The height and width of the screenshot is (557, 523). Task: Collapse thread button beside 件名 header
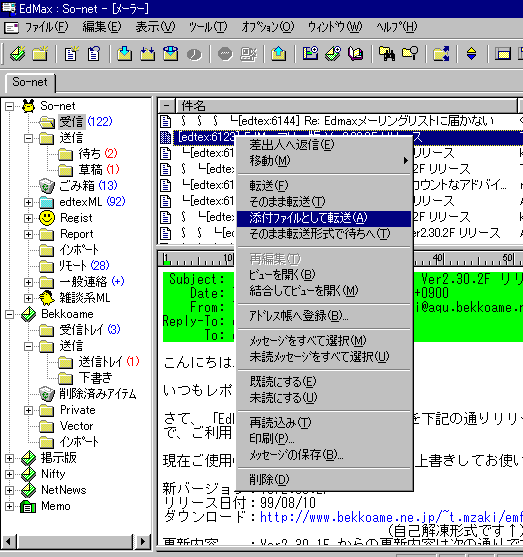tap(166, 106)
